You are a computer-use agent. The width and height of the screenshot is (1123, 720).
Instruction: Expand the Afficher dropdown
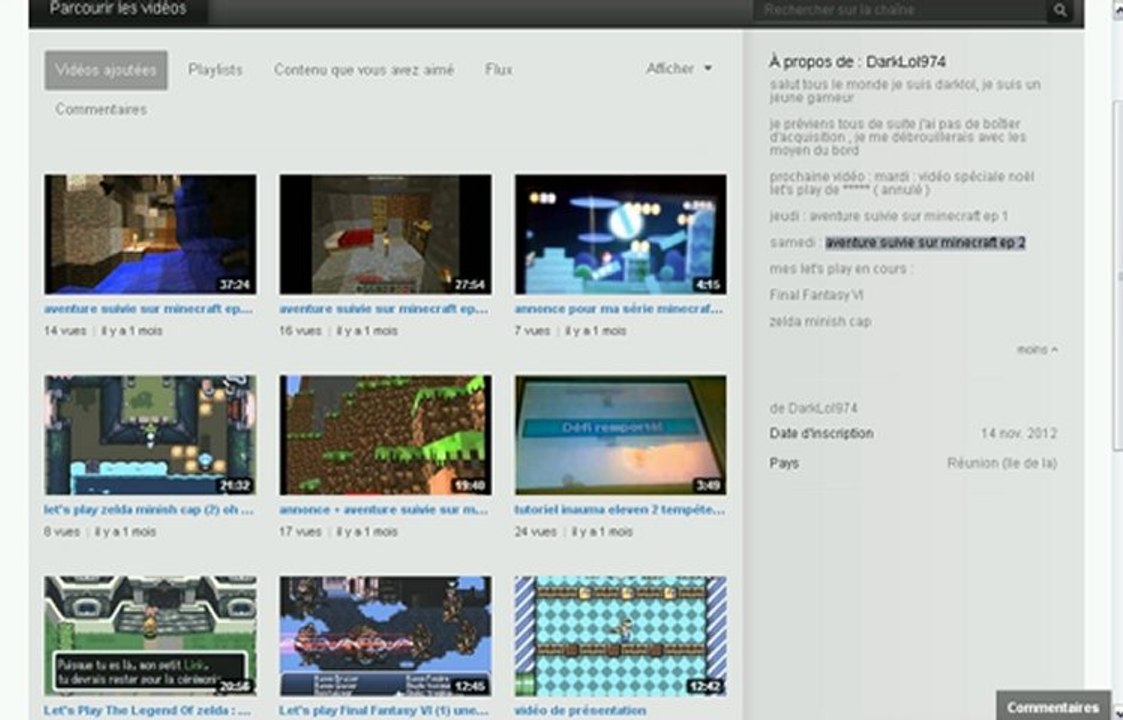[679, 69]
